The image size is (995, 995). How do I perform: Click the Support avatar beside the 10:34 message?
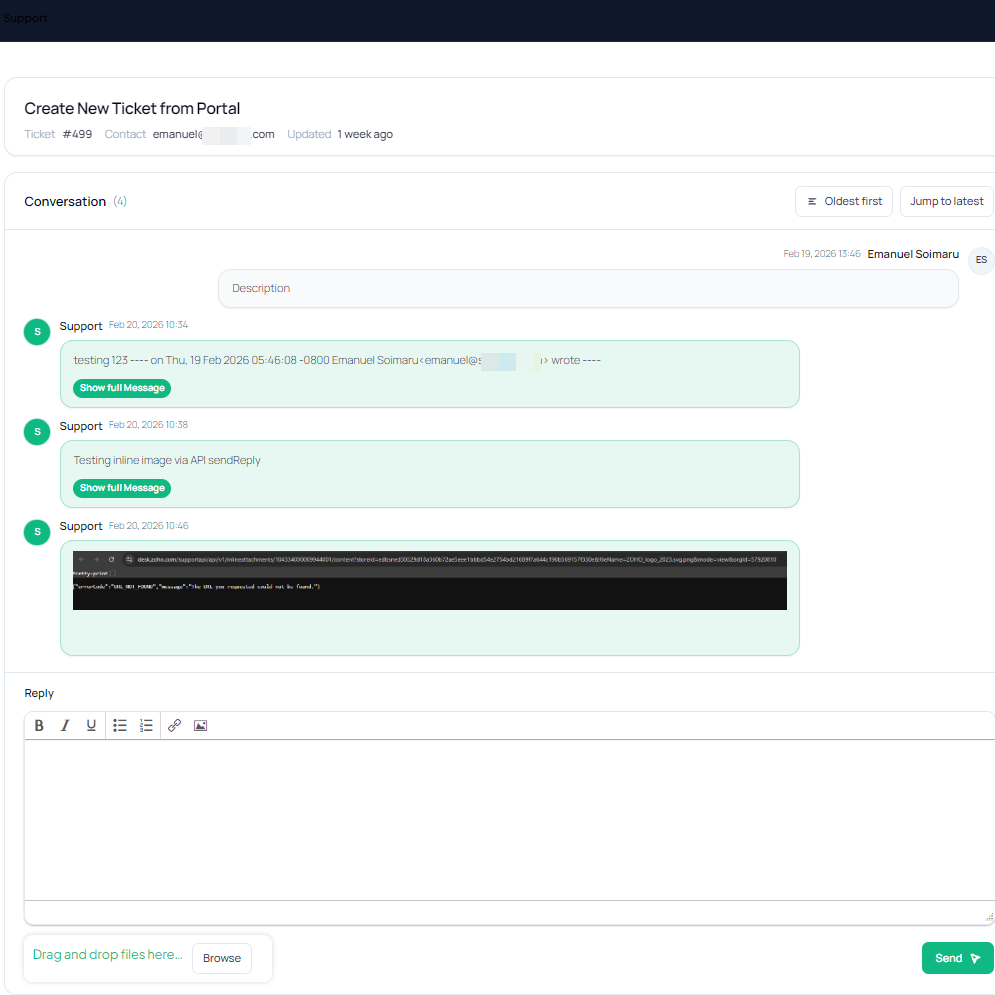36,331
